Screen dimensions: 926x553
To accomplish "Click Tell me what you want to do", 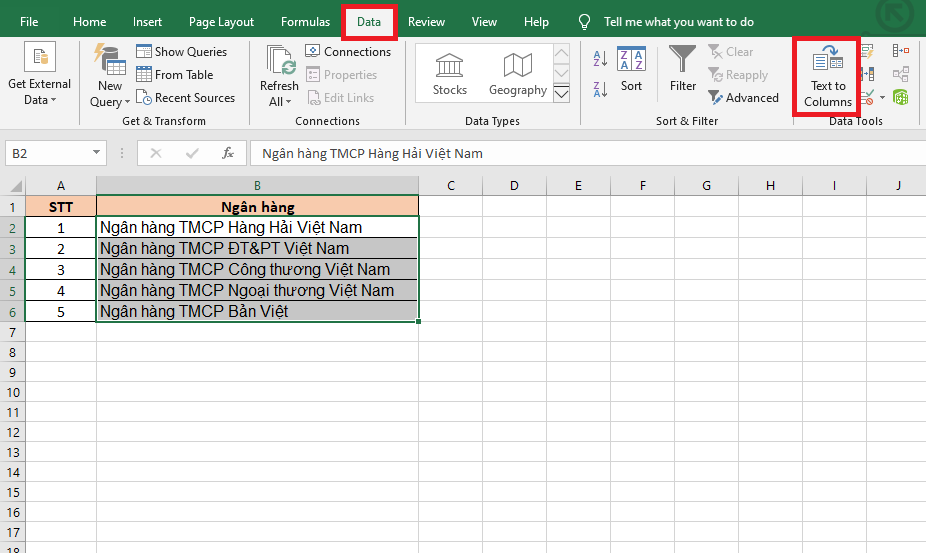I will [x=679, y=22].
